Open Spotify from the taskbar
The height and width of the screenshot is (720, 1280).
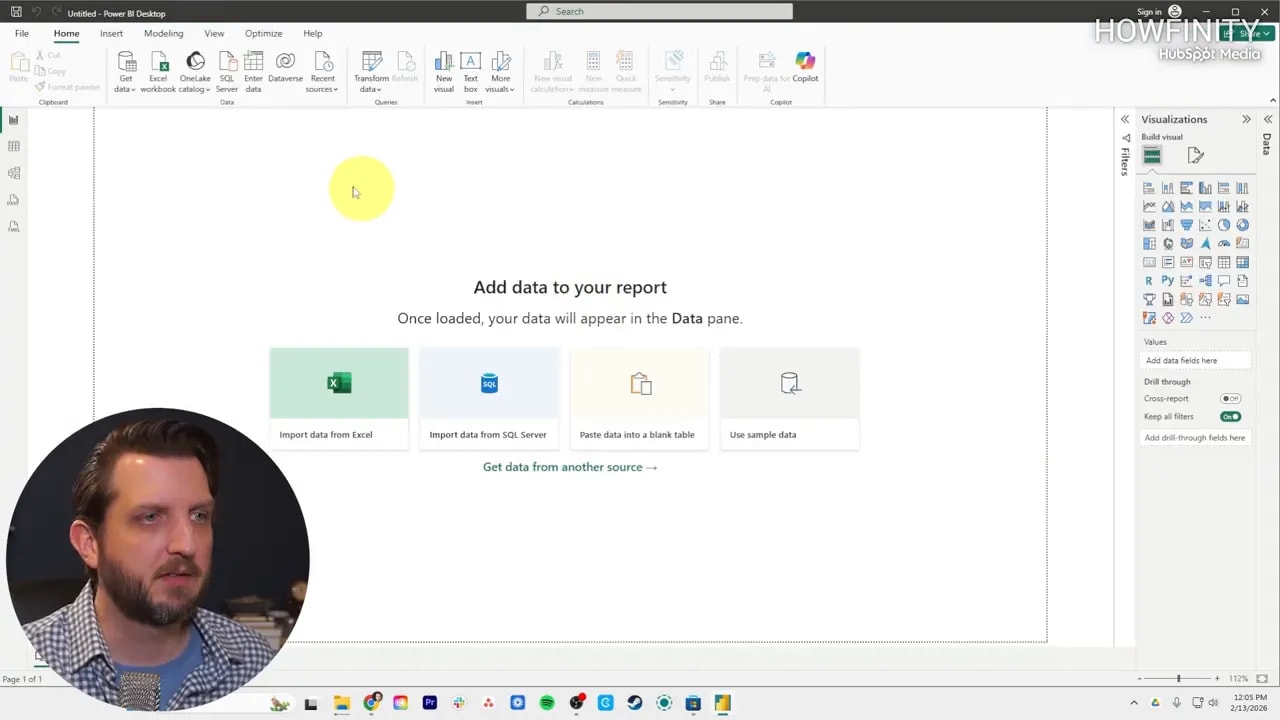547,703
